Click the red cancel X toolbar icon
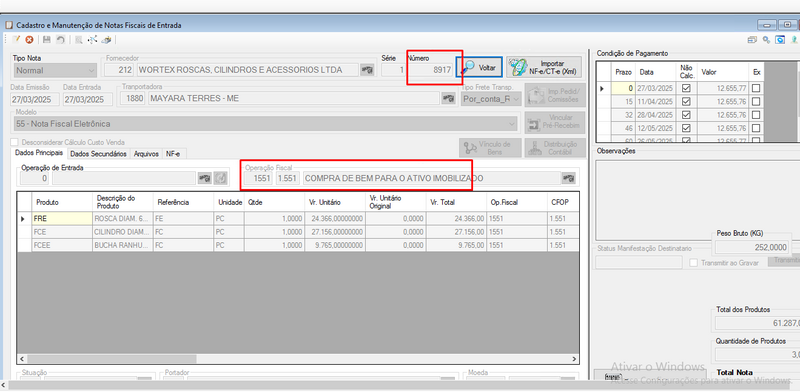The width and height of the screenshot is (800, 392). click(30, 39)
